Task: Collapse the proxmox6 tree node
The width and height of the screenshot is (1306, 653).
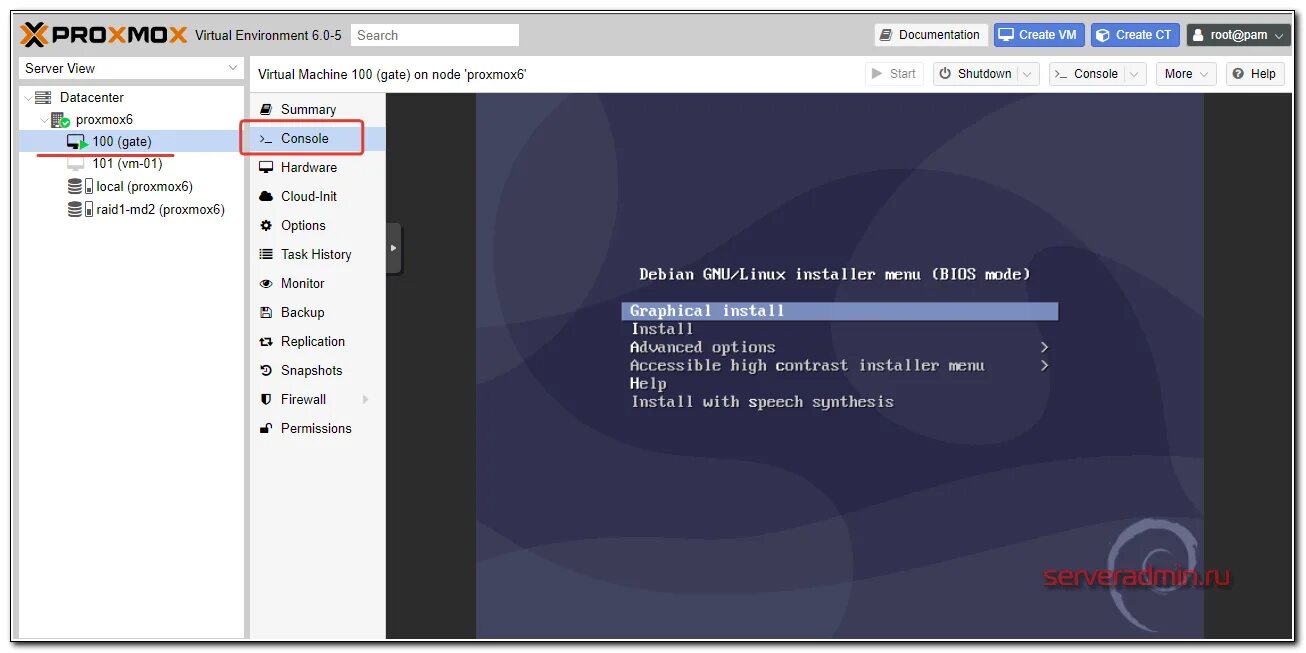Action: (x=44, y=120)
